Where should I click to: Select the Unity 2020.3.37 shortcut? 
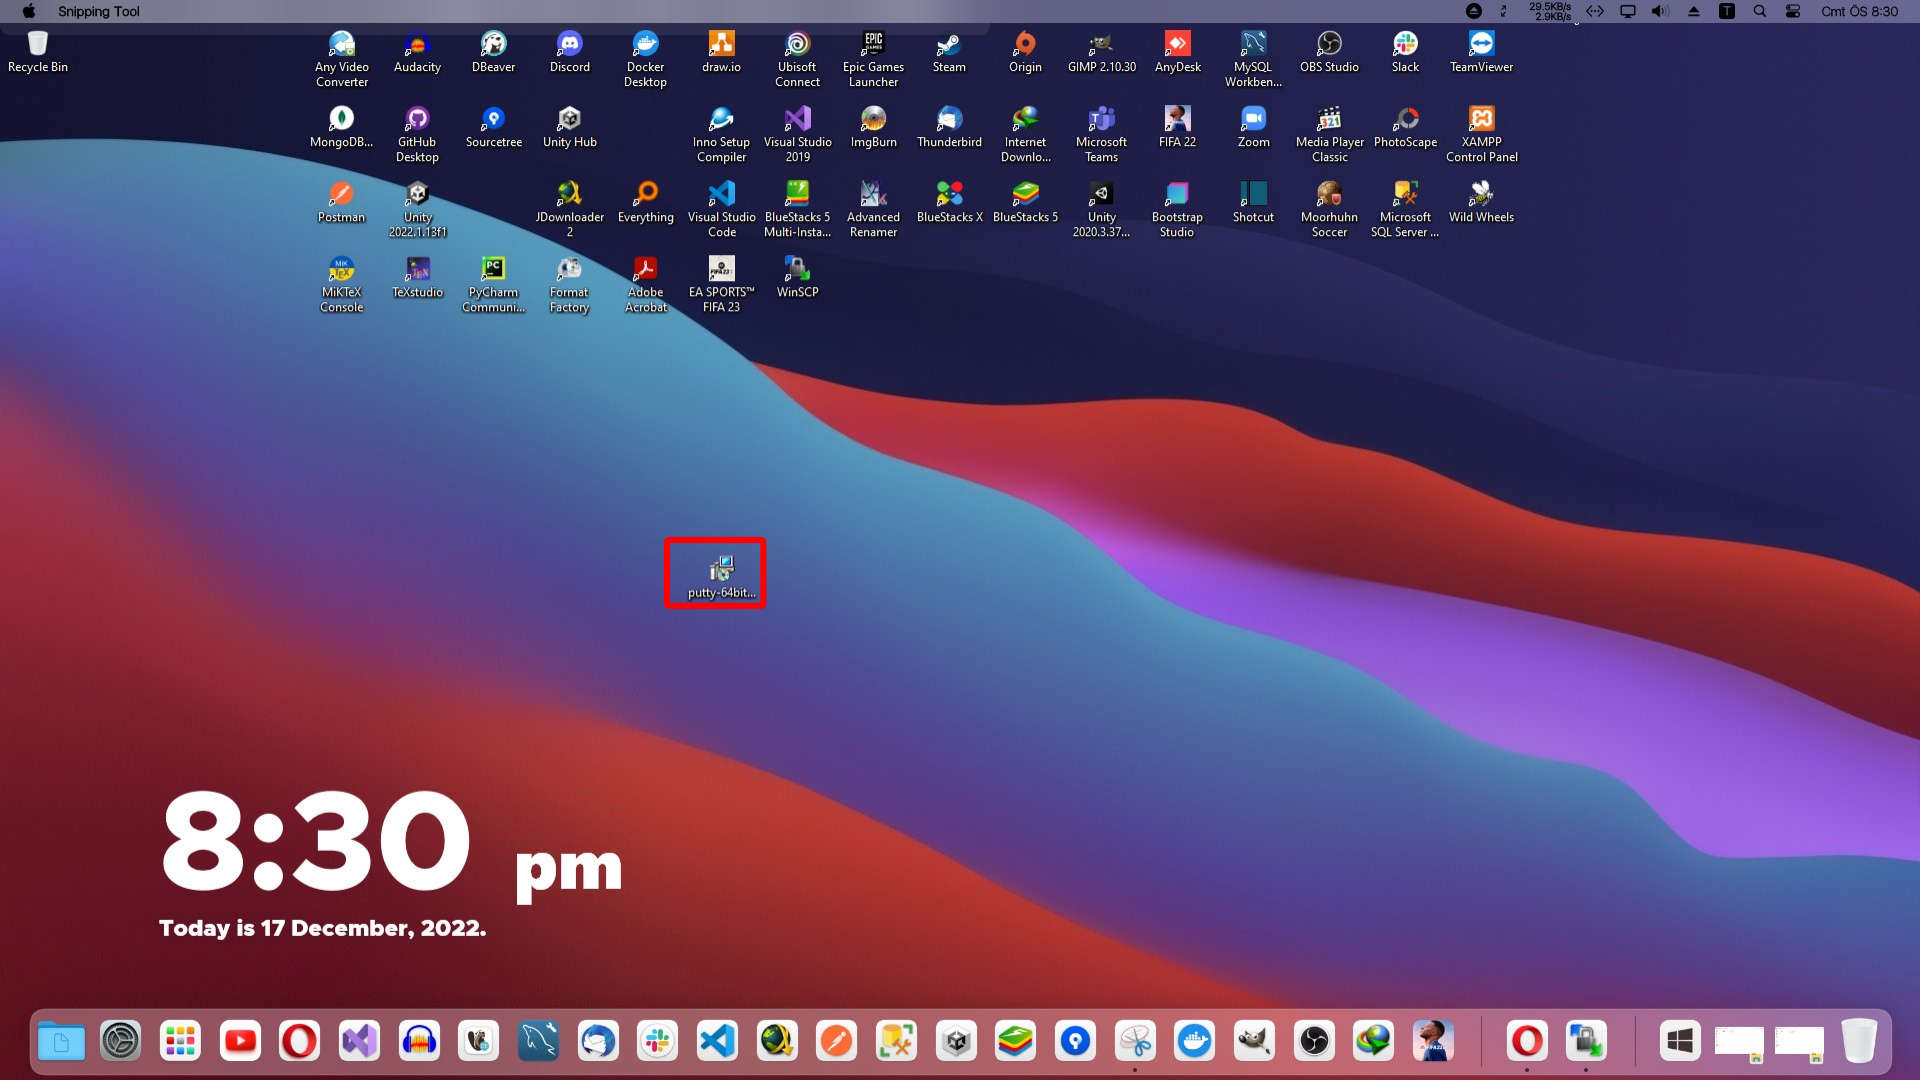tap(1101, 210)
